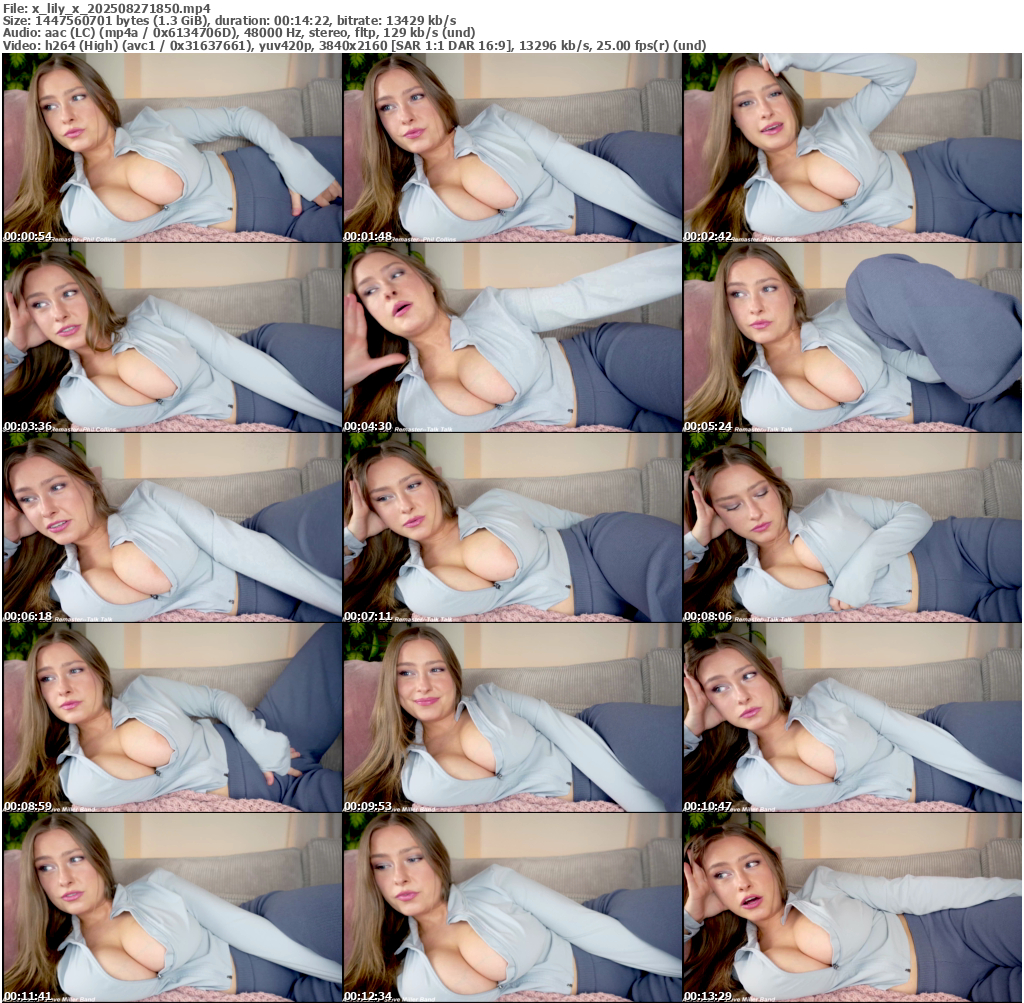
Task: Select the thumbnail at timestamp 00:08:59
Action: click(x=172, y=718)
